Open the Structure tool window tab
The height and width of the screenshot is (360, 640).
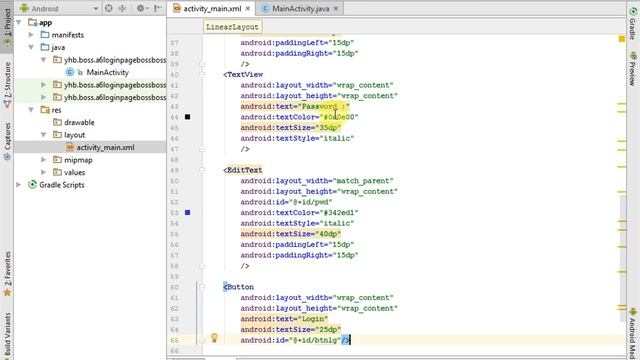click(7, 85)
